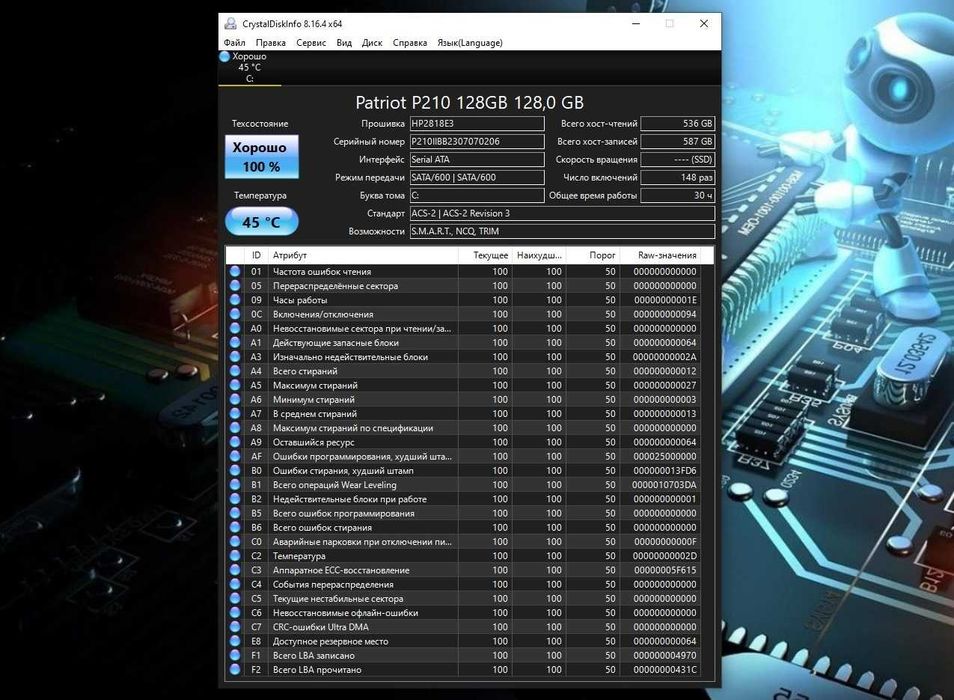Click the power-on count value 148 раз
954x700 pixels.
pos(678,178)
